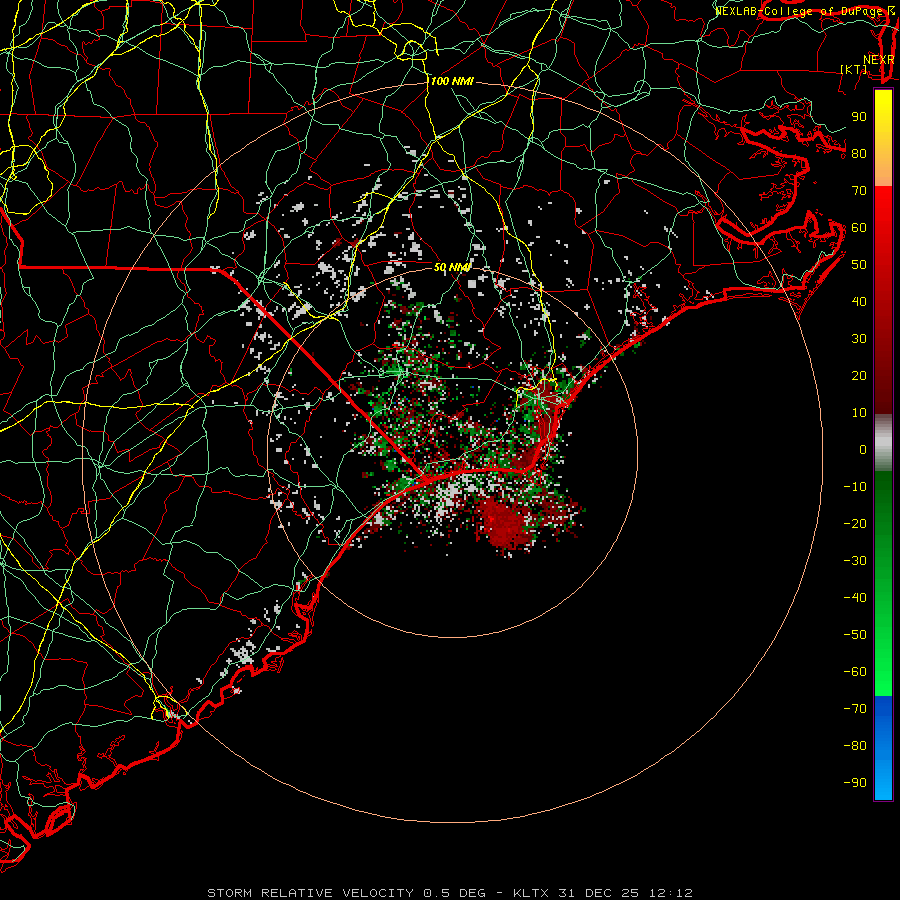Click the -30 value on the velocity scale
Screen dimensions: 900x900
point(855,561)
